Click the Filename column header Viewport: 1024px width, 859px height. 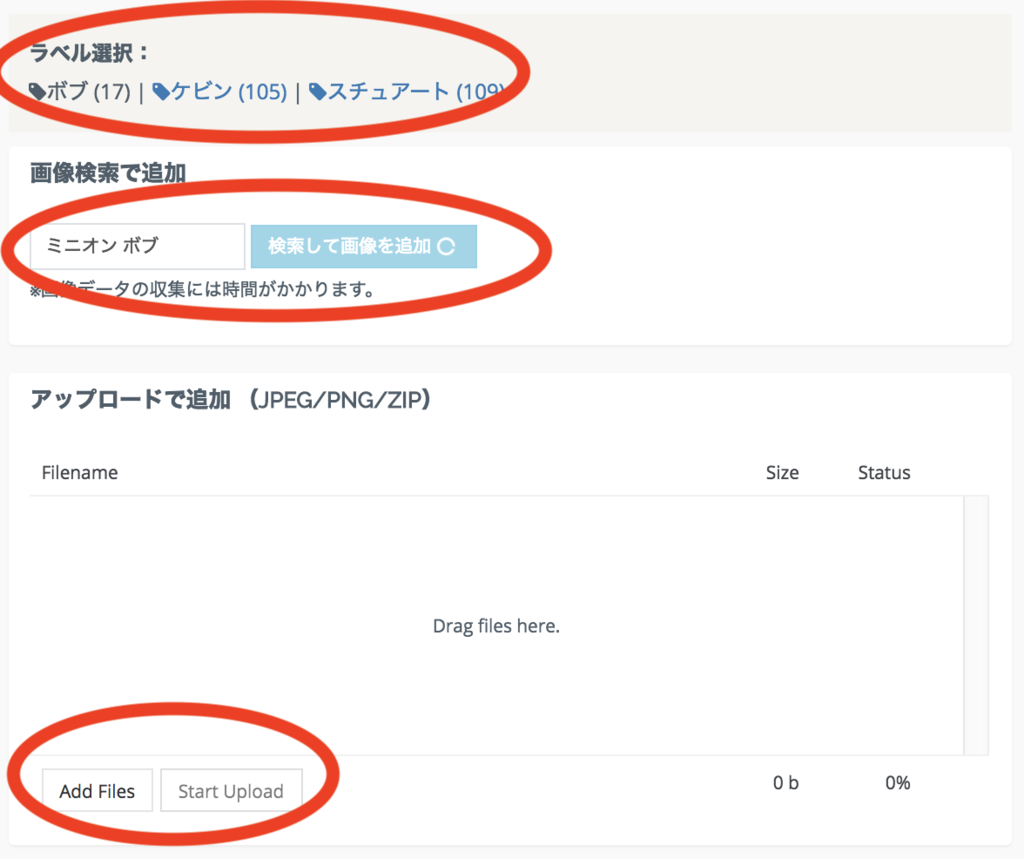pyautogui.click(x=80, y=472)
